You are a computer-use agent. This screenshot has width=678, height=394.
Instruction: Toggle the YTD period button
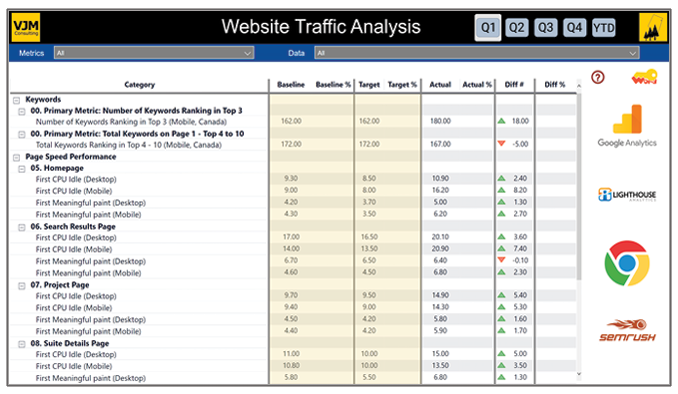(604, 28)
